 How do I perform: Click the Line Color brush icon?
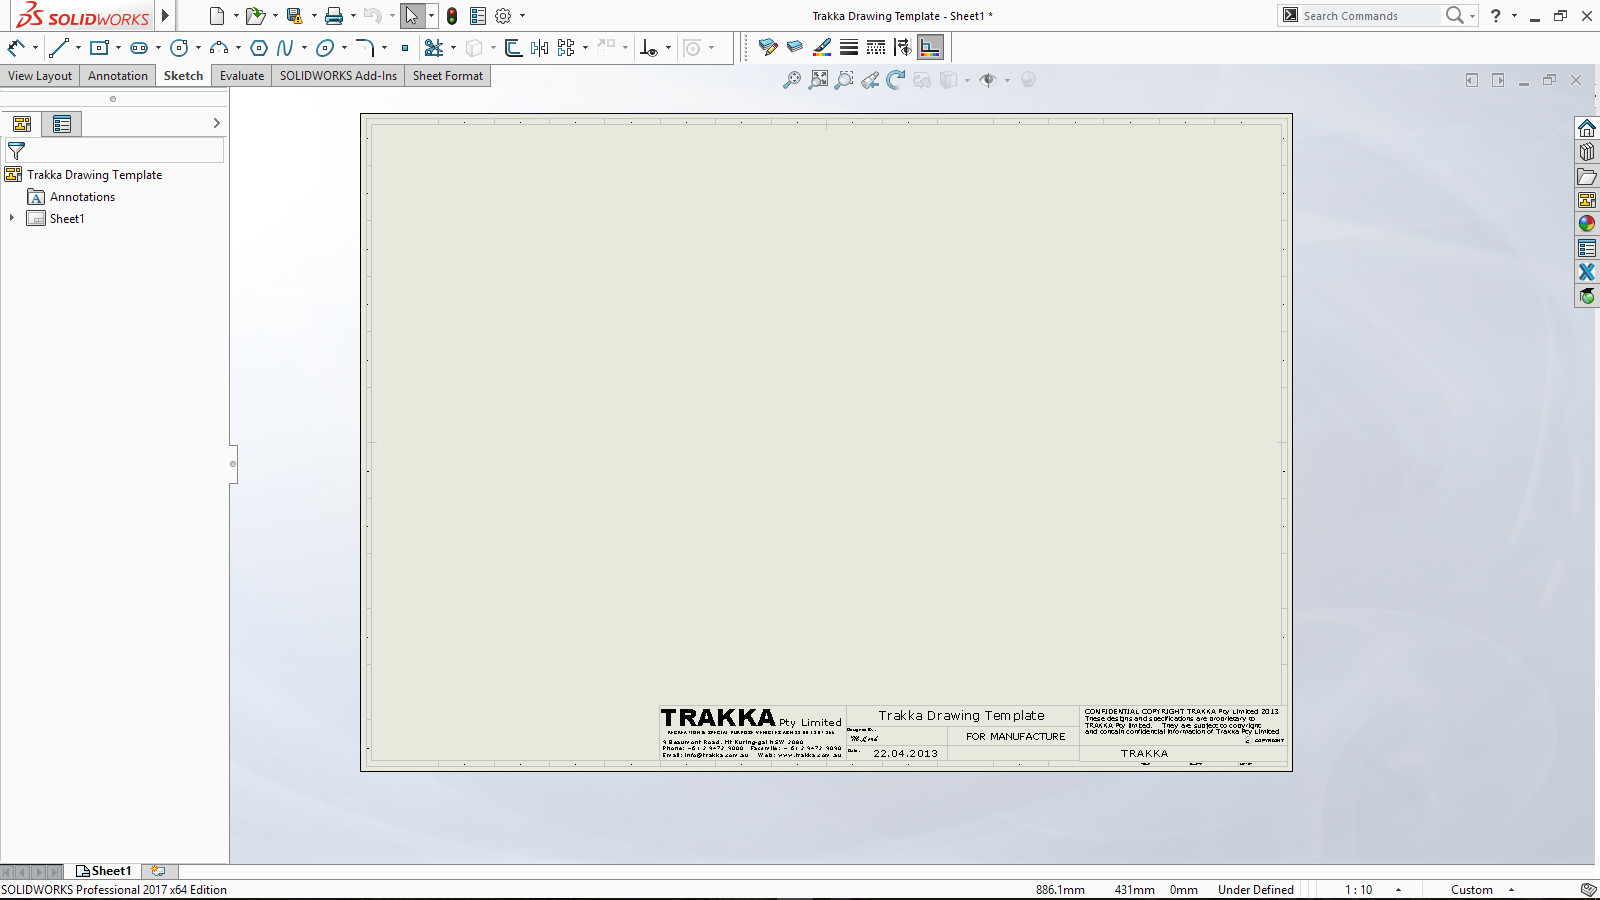point(822,47)
